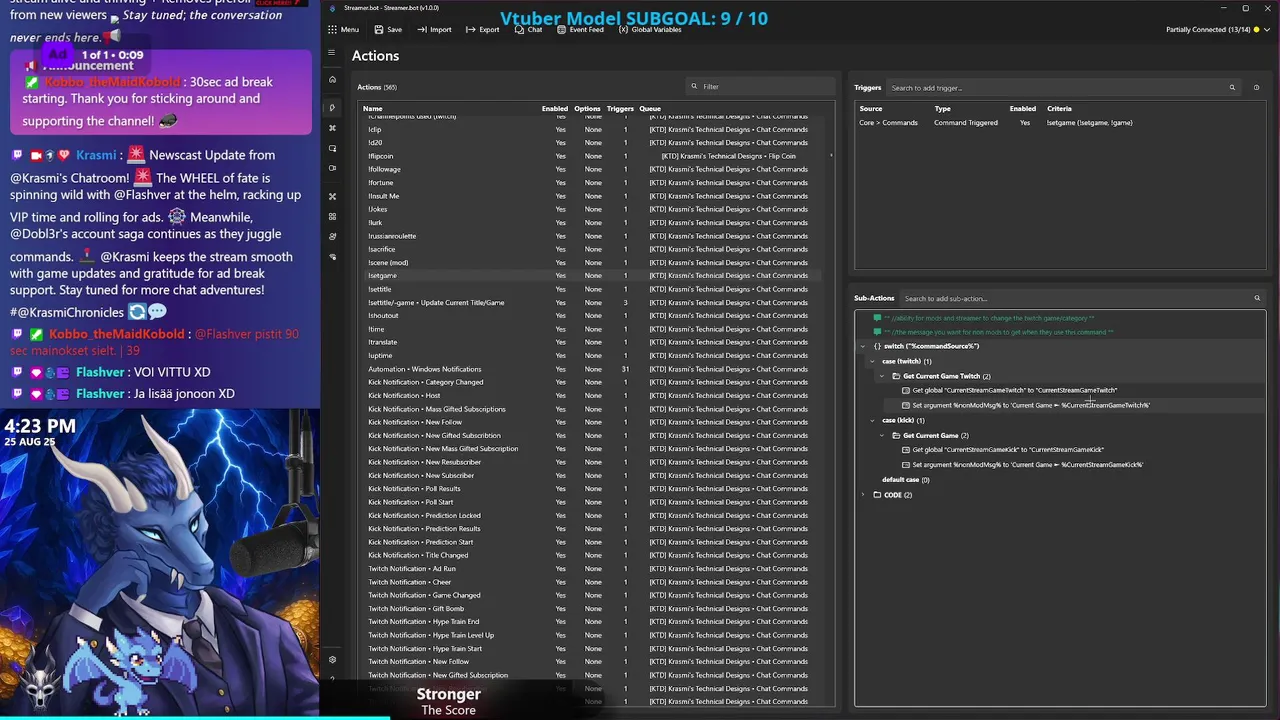The height and width of the screenshot is (720, 1280).
Task: Collapse the Get Current Game (2) group under kick
Action: [882, 436]
